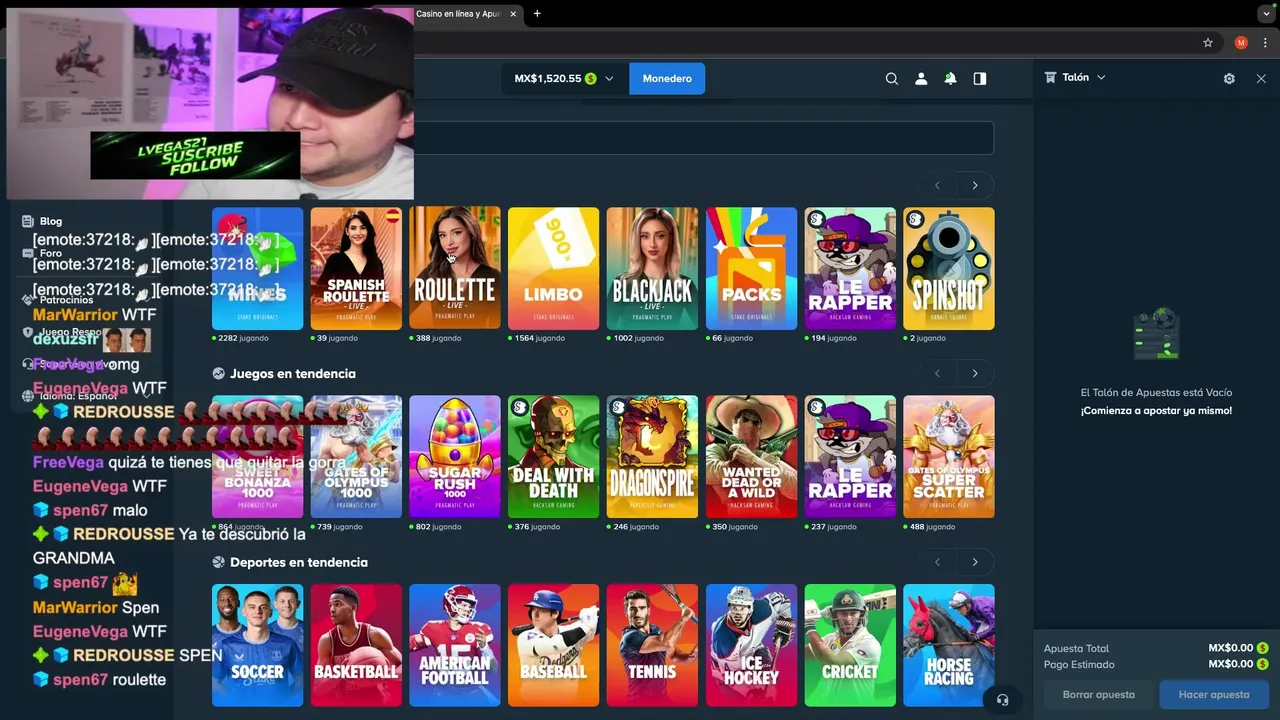The width and height of the screenshot is (1280, 720).
Task: Next arrow for Deportes en tendencia
Action: [x=975, y=562]
